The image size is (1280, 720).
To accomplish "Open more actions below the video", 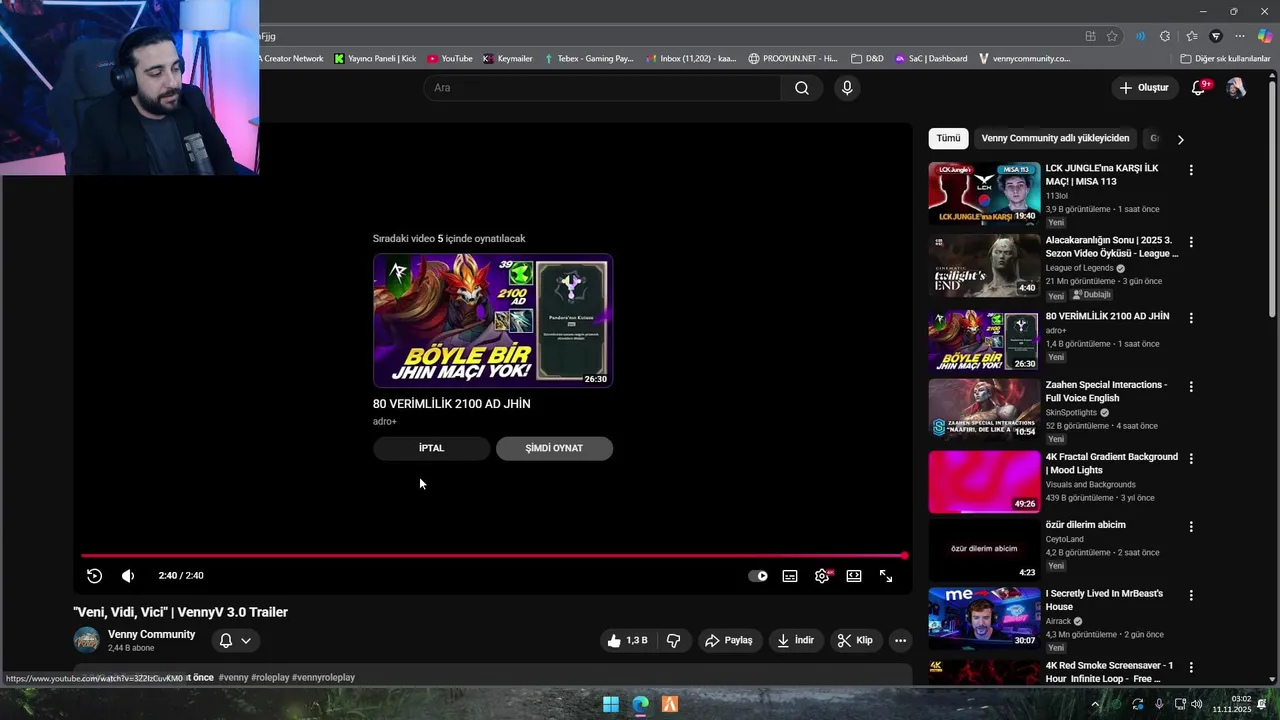I will point(900,641).
